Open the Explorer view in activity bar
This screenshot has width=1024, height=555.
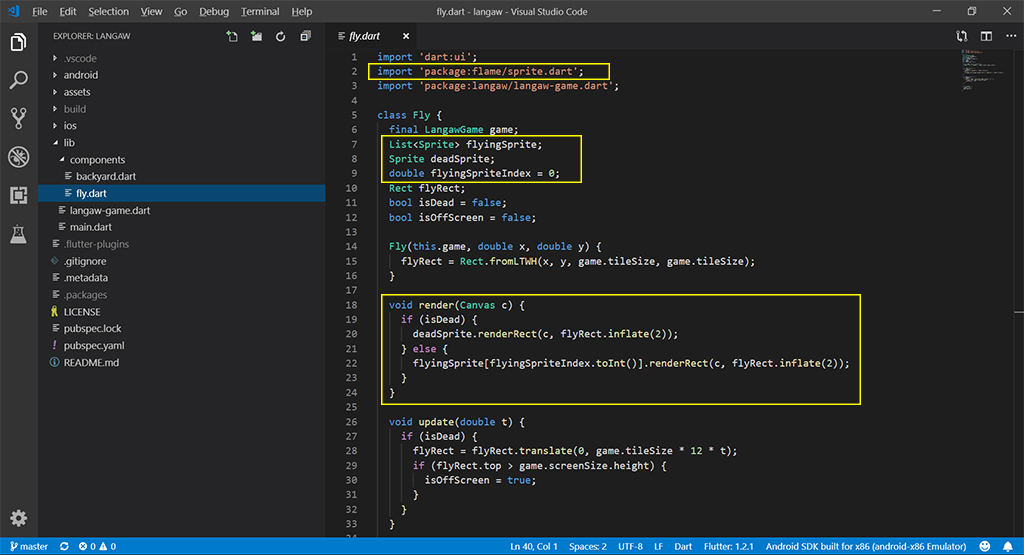(18, 43)
